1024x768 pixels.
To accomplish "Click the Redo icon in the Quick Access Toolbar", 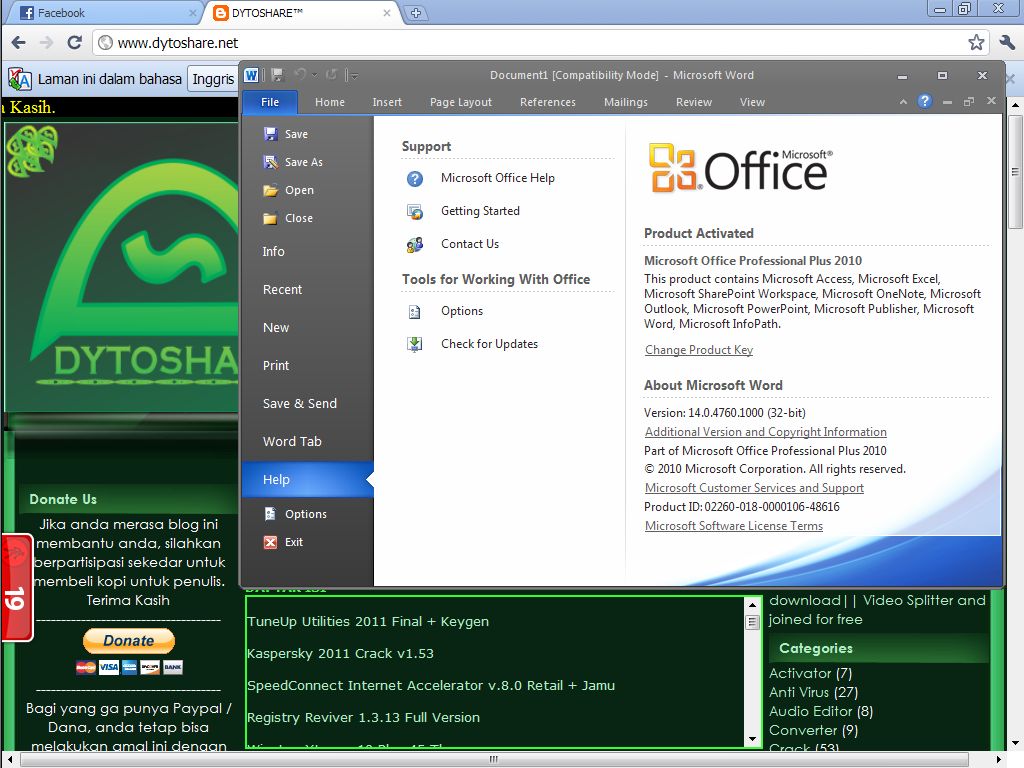I will click(331, 75).
